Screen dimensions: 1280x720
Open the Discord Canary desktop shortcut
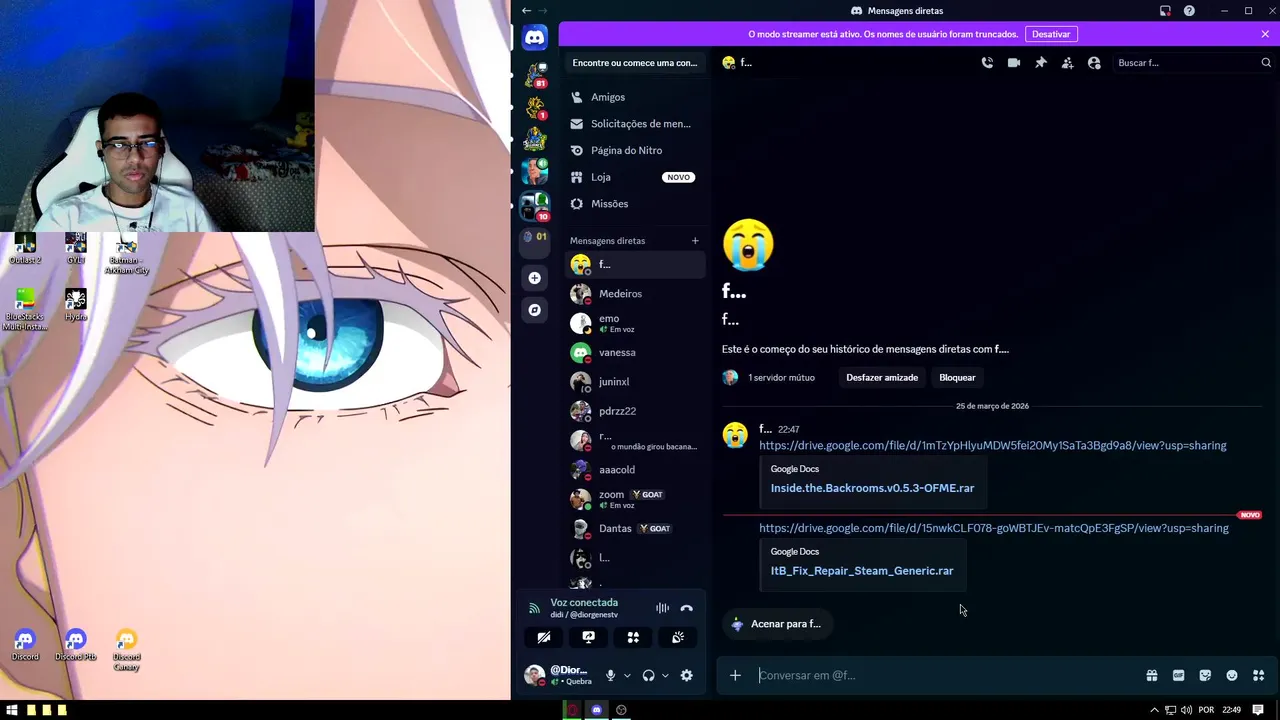[126, 649]
